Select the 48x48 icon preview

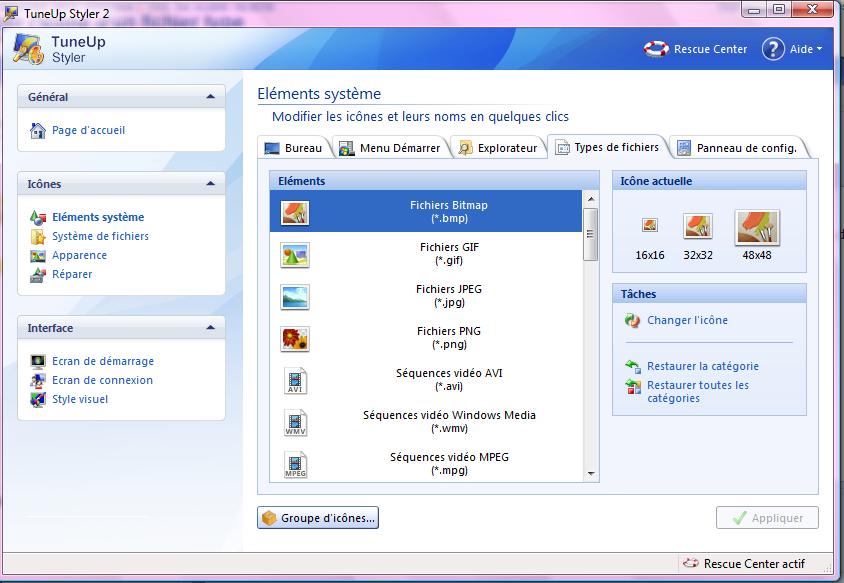[x=757, y=228]
